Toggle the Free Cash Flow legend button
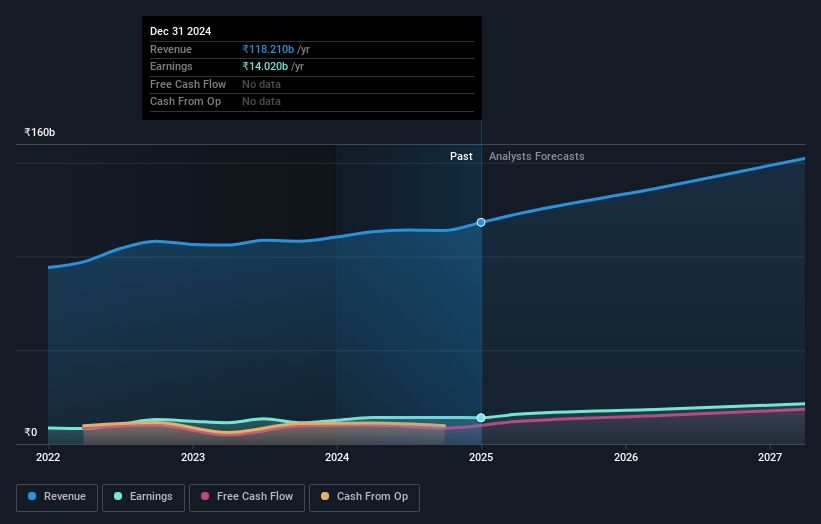The width and height of the screenshot is (821, 524). point(247,497)
